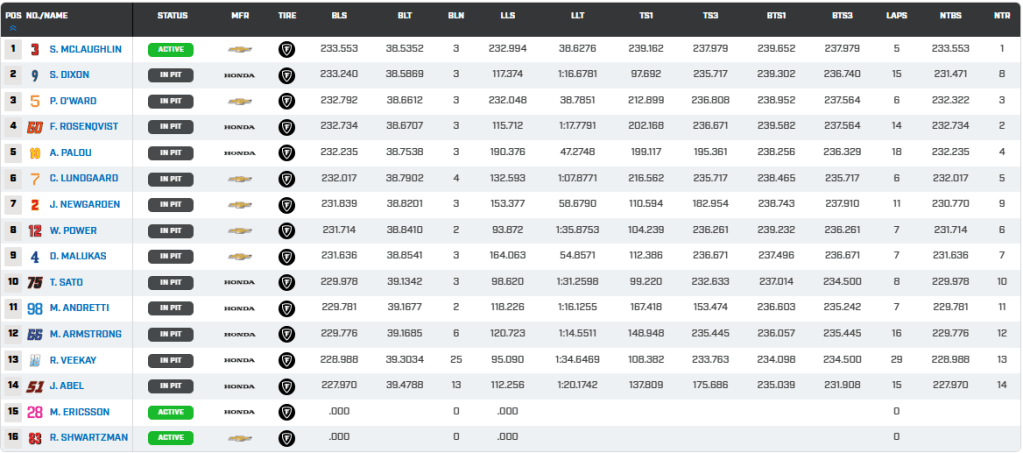
Task: Open P. O'Ward driver link
Action: tap(73, 101)
